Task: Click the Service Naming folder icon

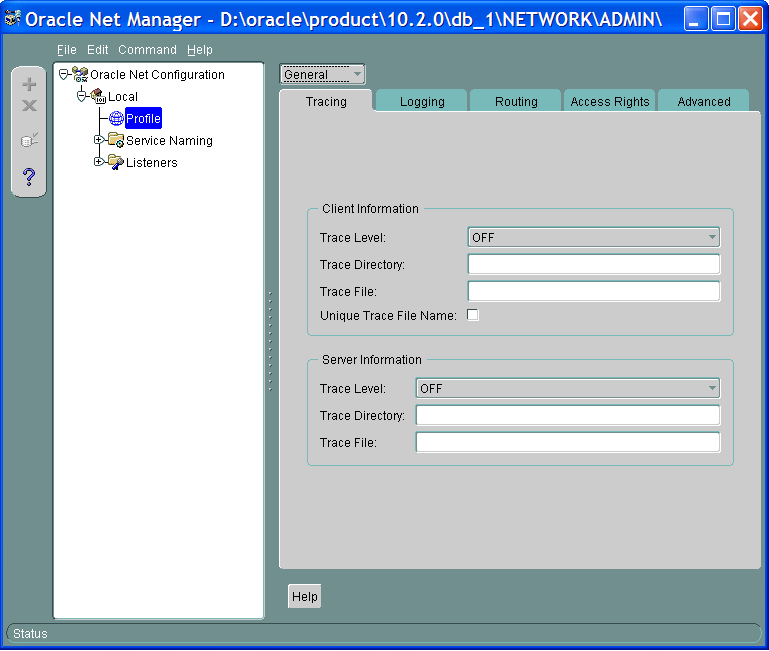Action: pos(116,140)
